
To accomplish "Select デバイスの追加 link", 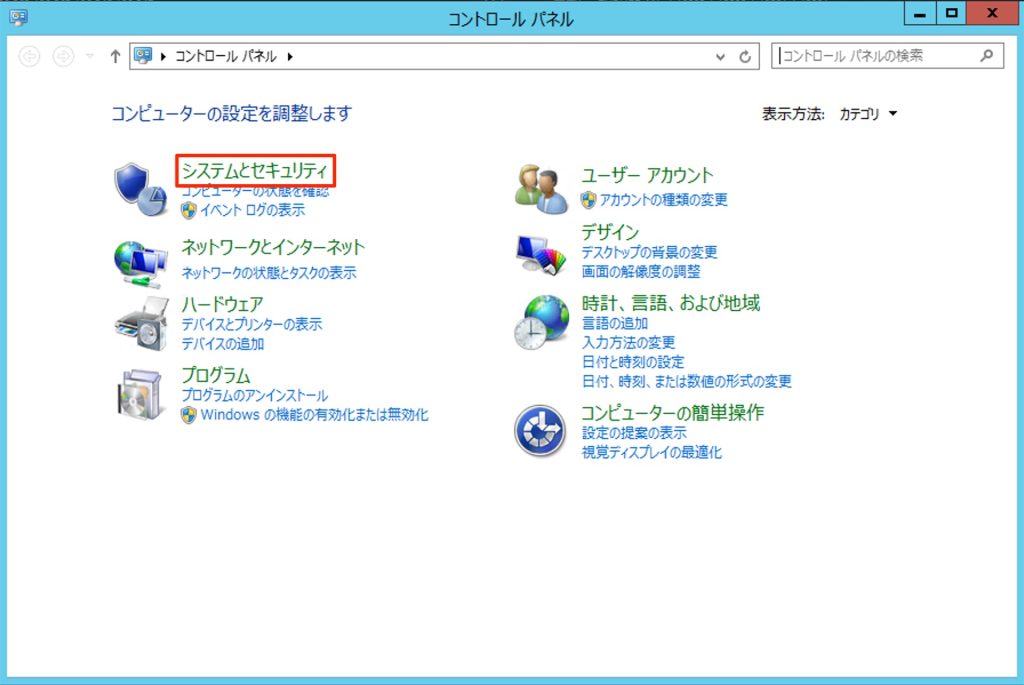I will tap(223, 343).
